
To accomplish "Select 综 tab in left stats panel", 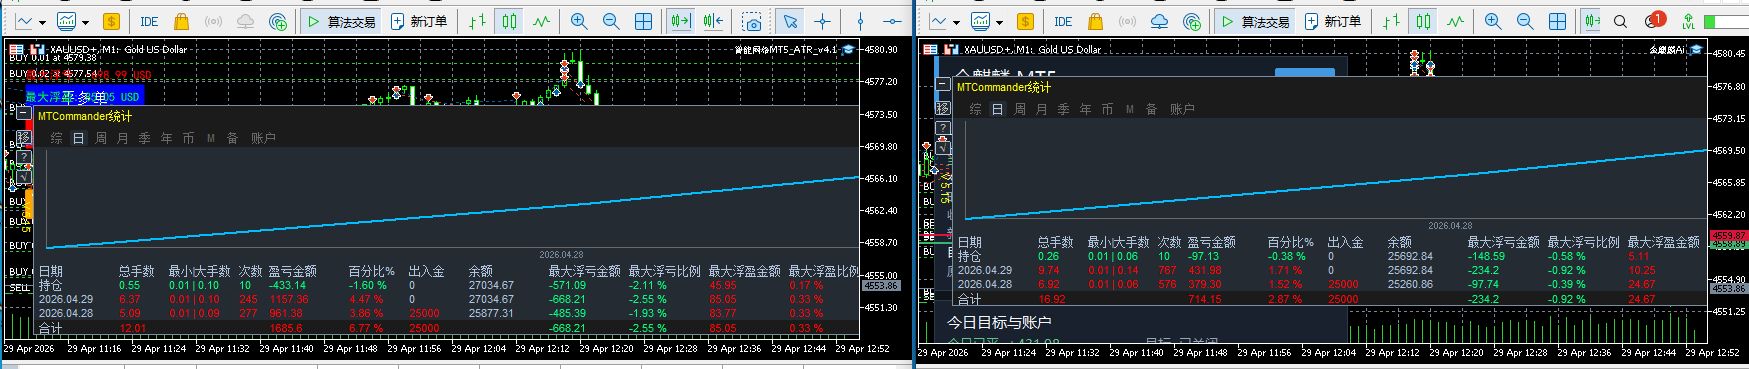I will tap(57, 138).
